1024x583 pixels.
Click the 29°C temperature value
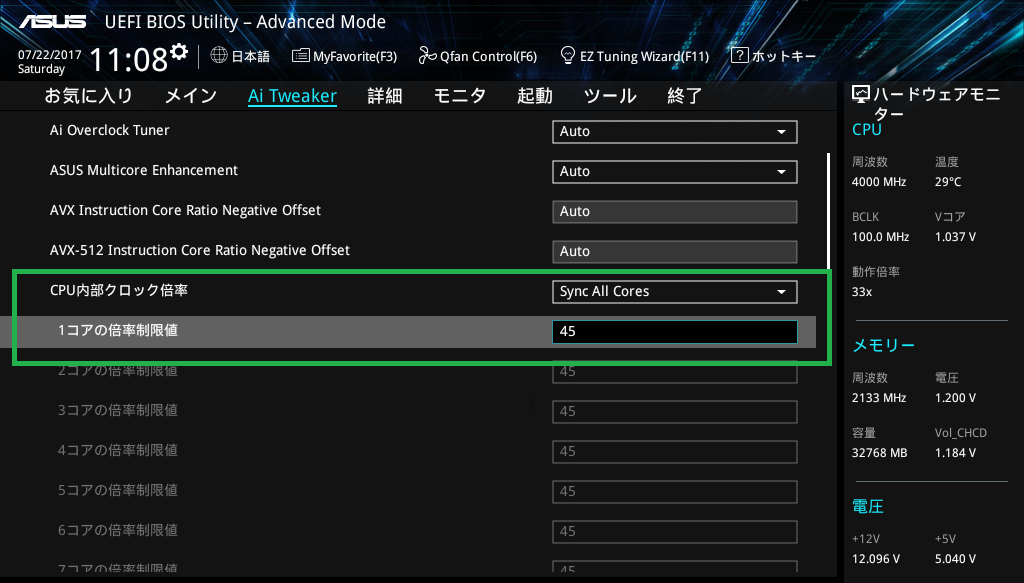(948, 182)
